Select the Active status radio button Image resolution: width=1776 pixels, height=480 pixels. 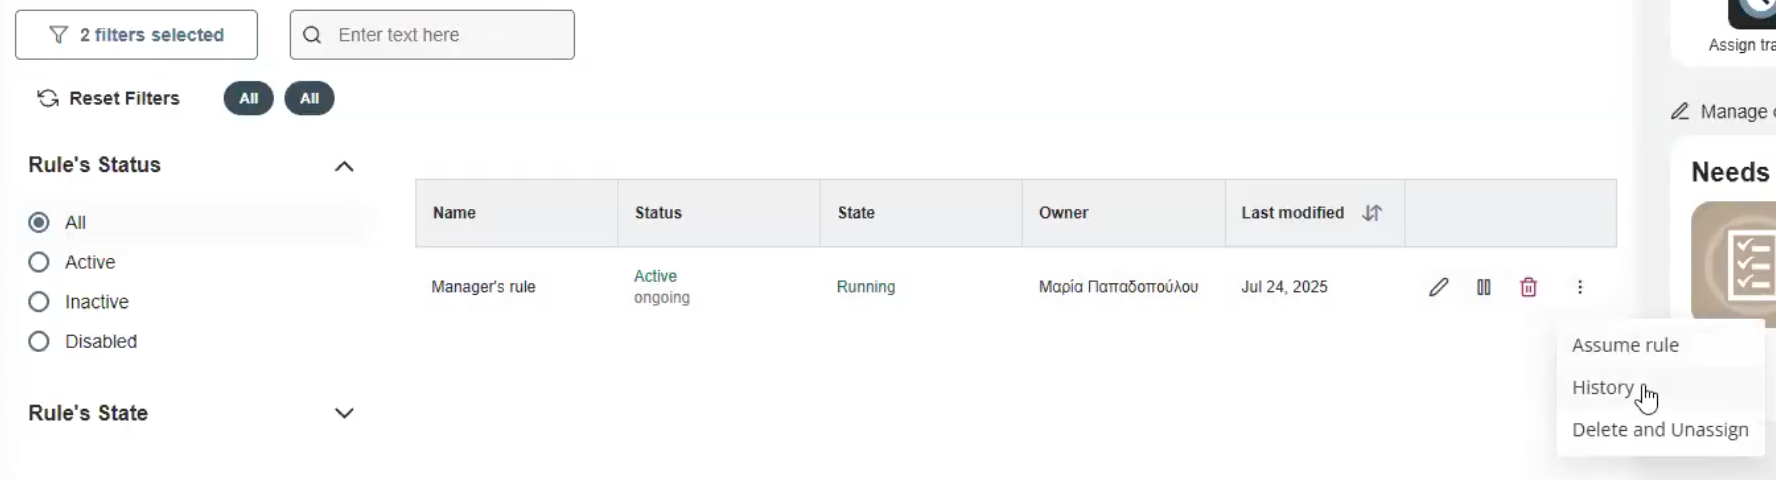tap(39, 262)
